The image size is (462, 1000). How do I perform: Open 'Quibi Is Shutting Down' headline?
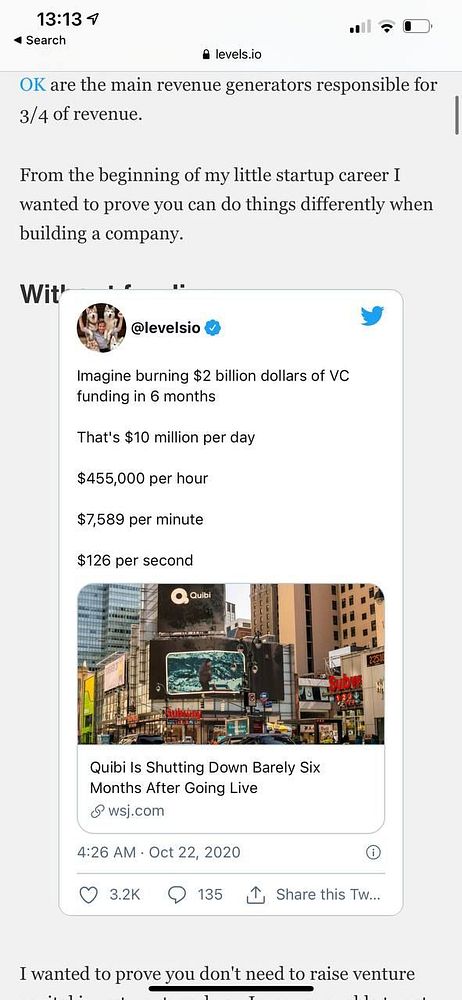pyautogui.click(x=205, y=777)
